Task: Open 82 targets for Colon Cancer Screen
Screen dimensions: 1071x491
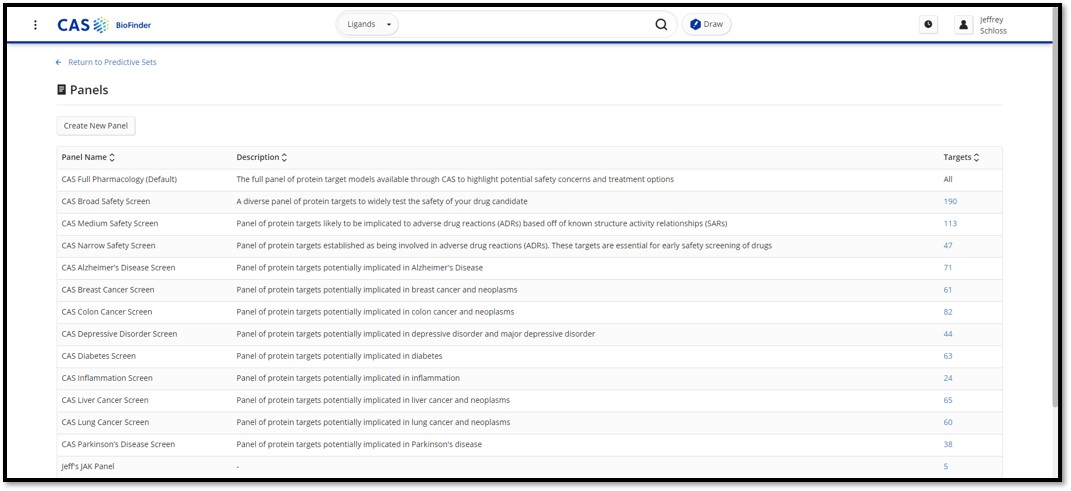Action: point(948,311)
